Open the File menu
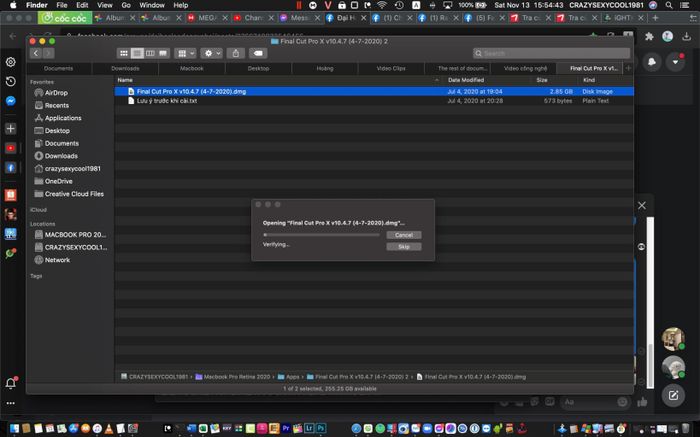Image resolution: width=700 pixels, height=437 pixels. 62,5
